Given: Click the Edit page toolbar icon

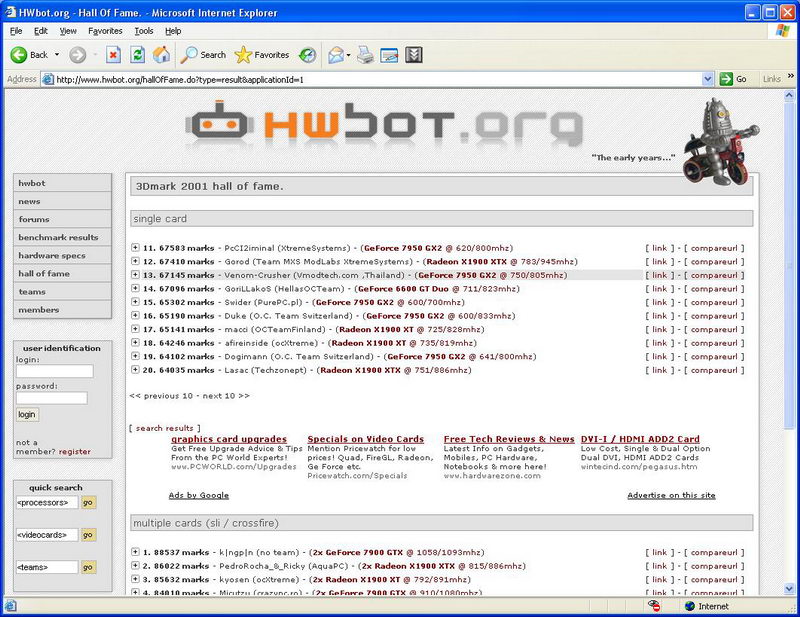Looking at the screenshot, I should (389, 55).
